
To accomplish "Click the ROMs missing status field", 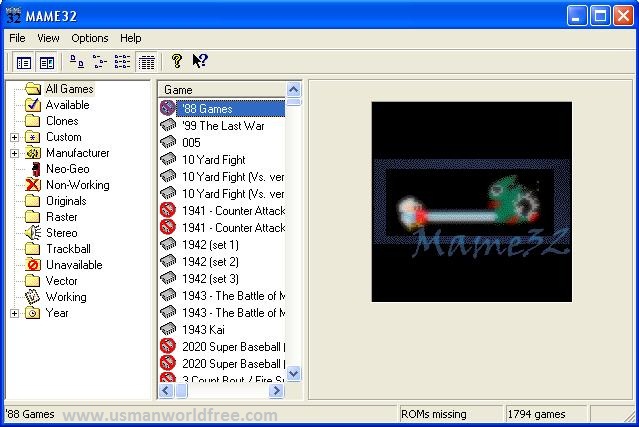I will tap(450, 414).
